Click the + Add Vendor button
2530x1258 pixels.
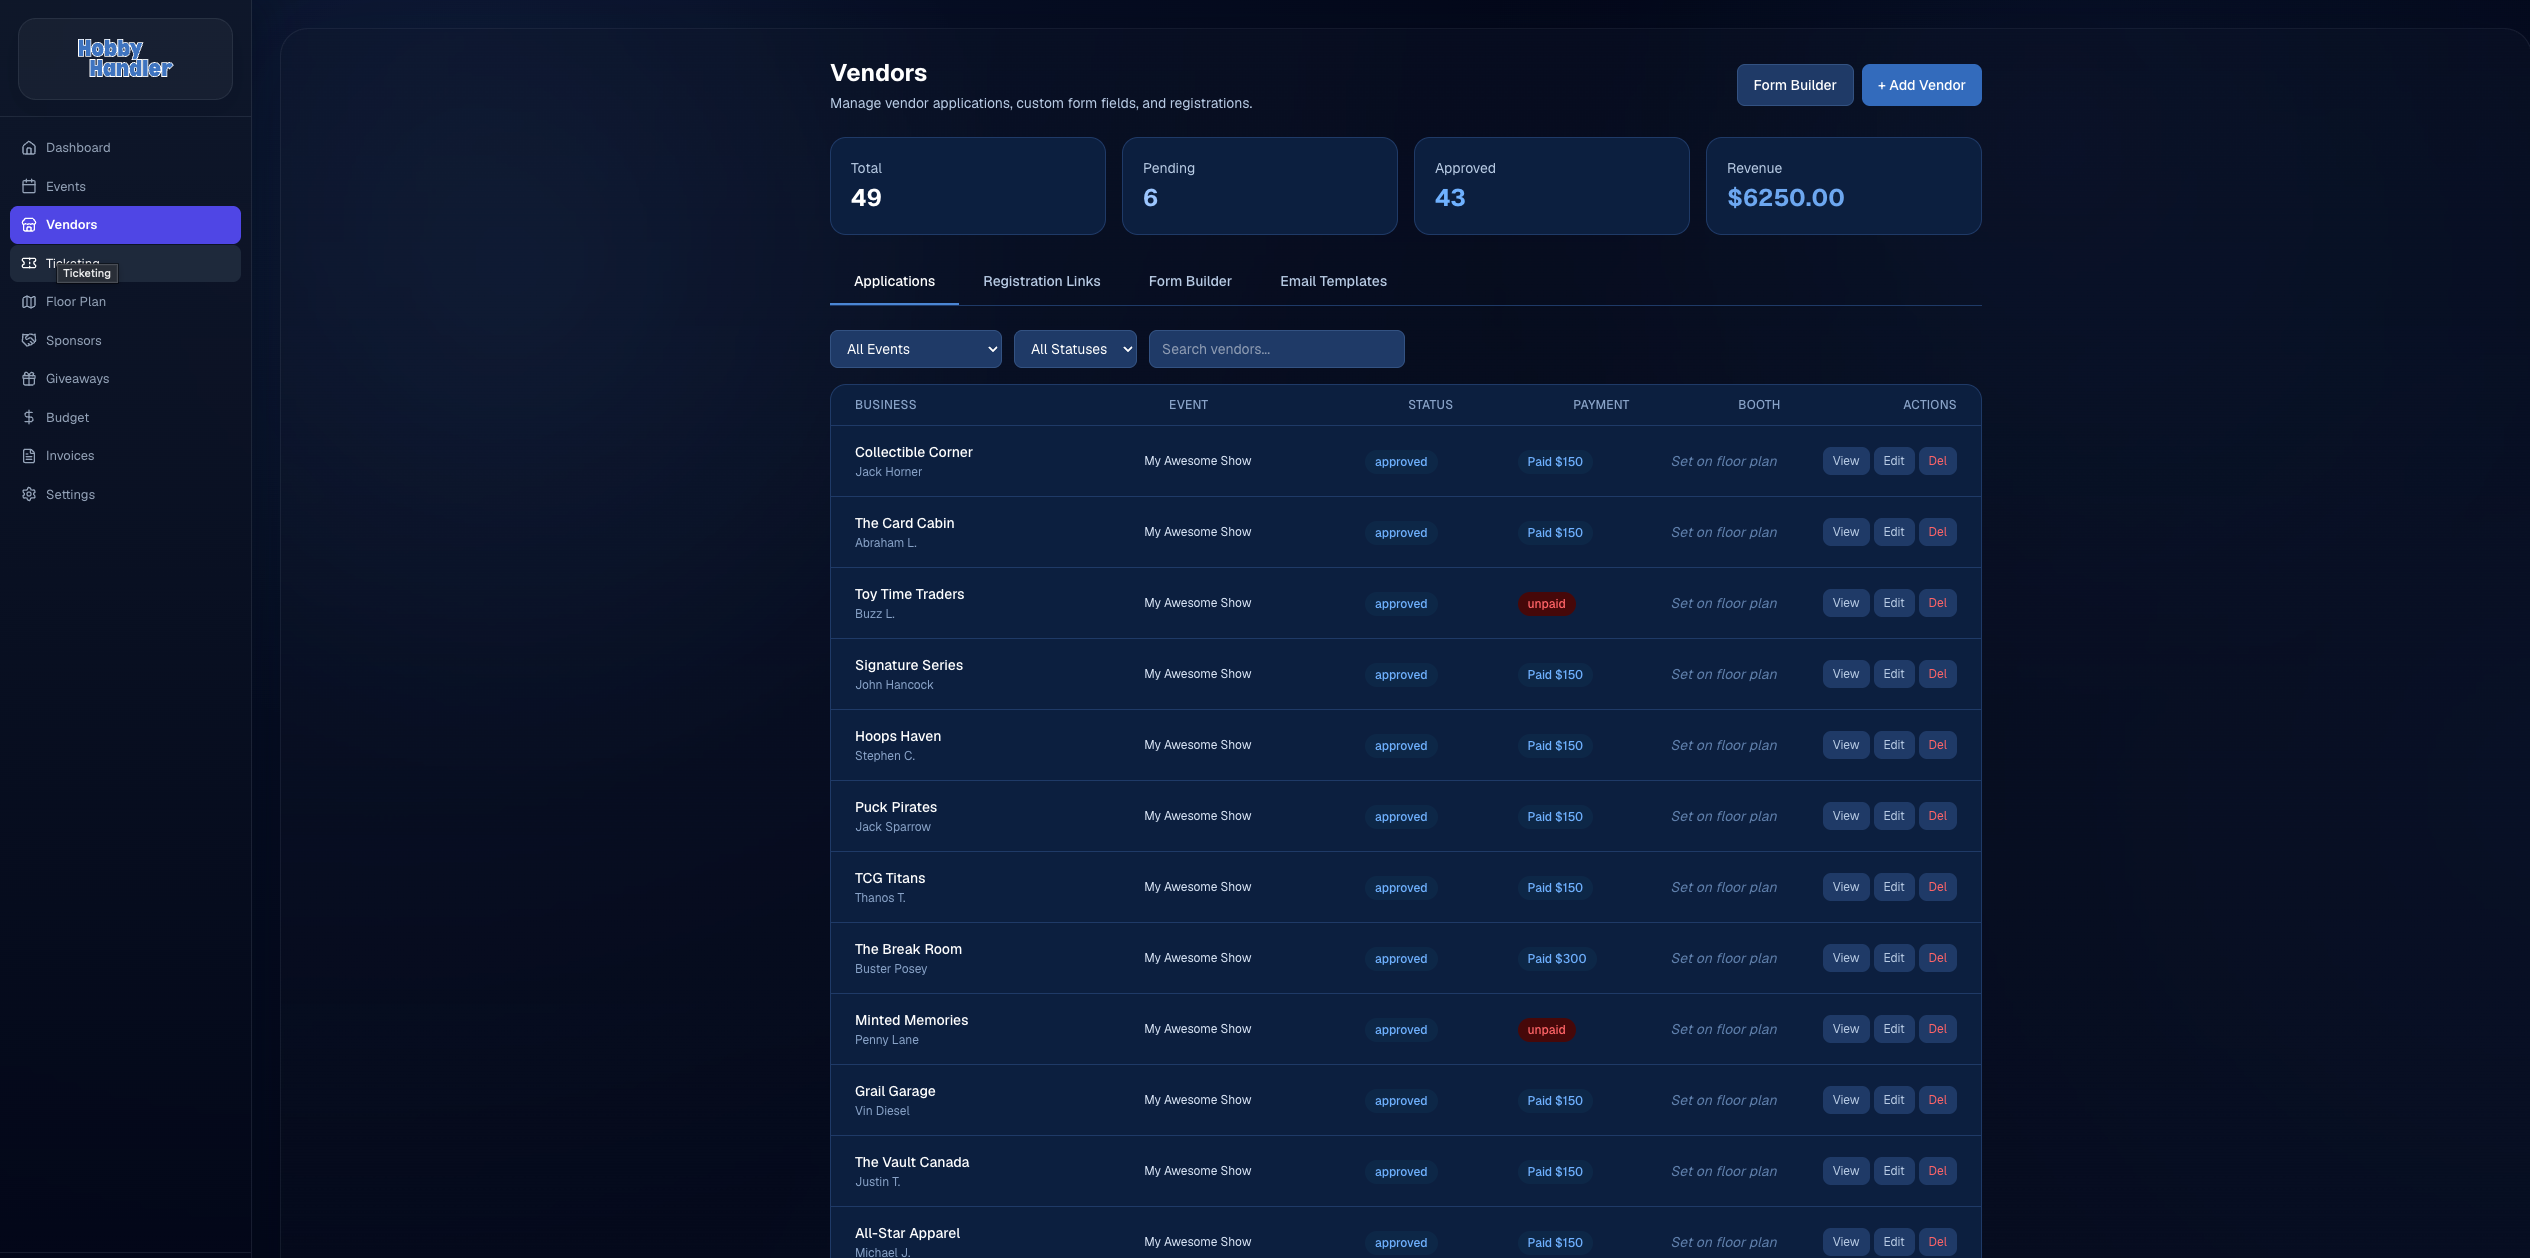point(1921,85)
